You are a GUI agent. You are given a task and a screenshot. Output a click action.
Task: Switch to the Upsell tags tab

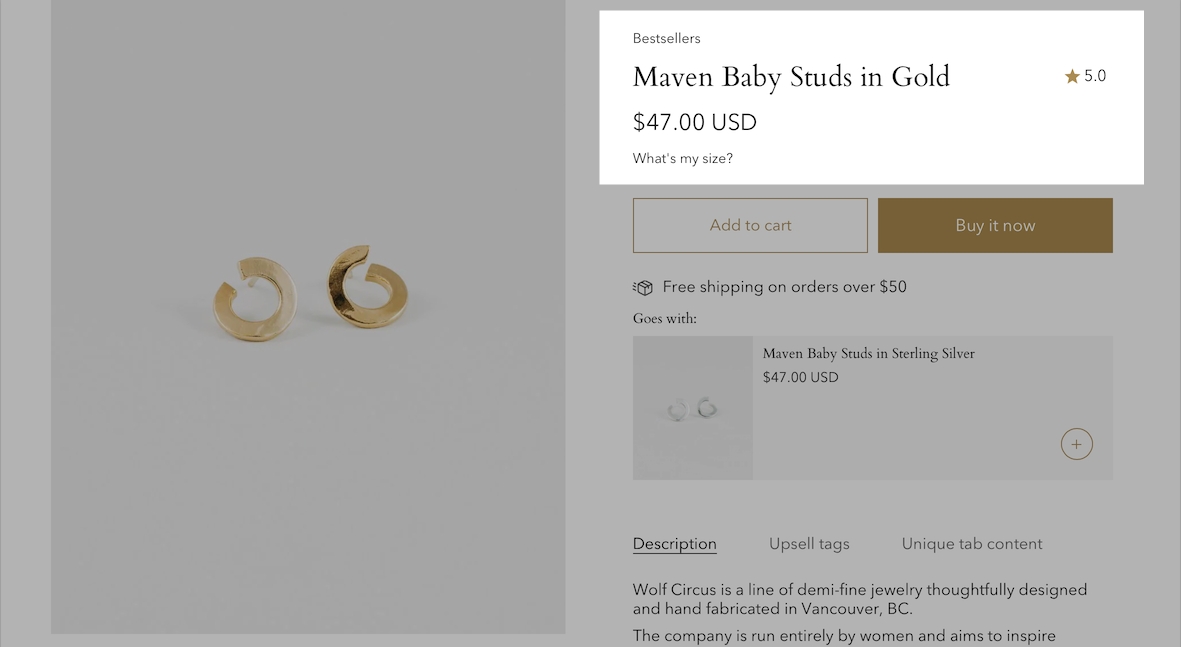click(x=809, y=544)
